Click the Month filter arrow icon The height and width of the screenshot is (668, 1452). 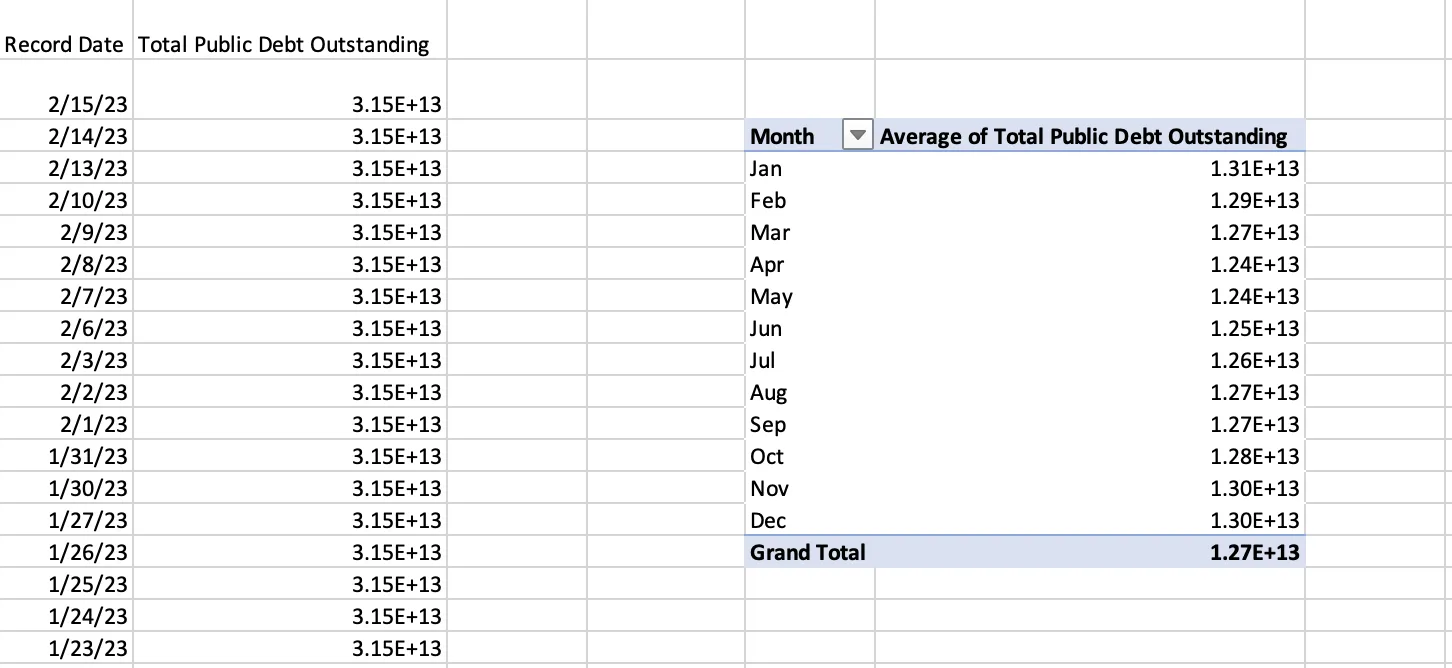(856, 135)
